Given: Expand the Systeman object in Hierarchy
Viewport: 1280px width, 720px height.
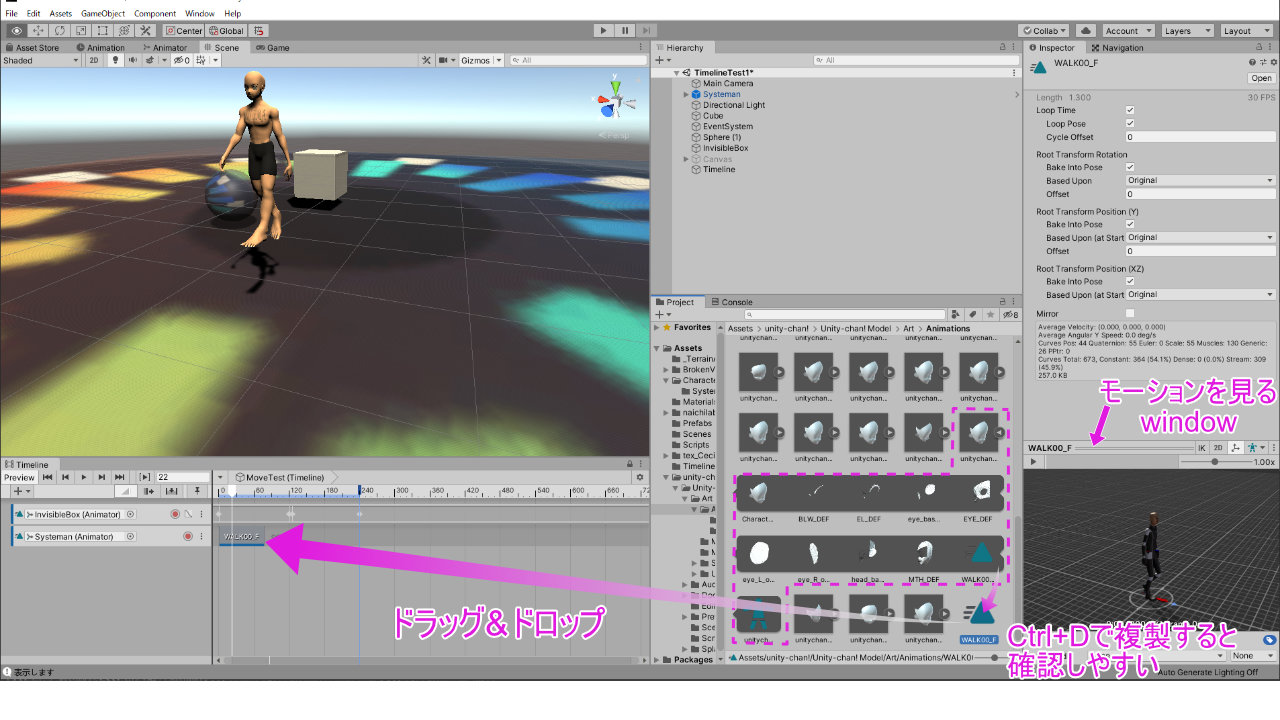Looking at the screenshot, I should (686, 94).
